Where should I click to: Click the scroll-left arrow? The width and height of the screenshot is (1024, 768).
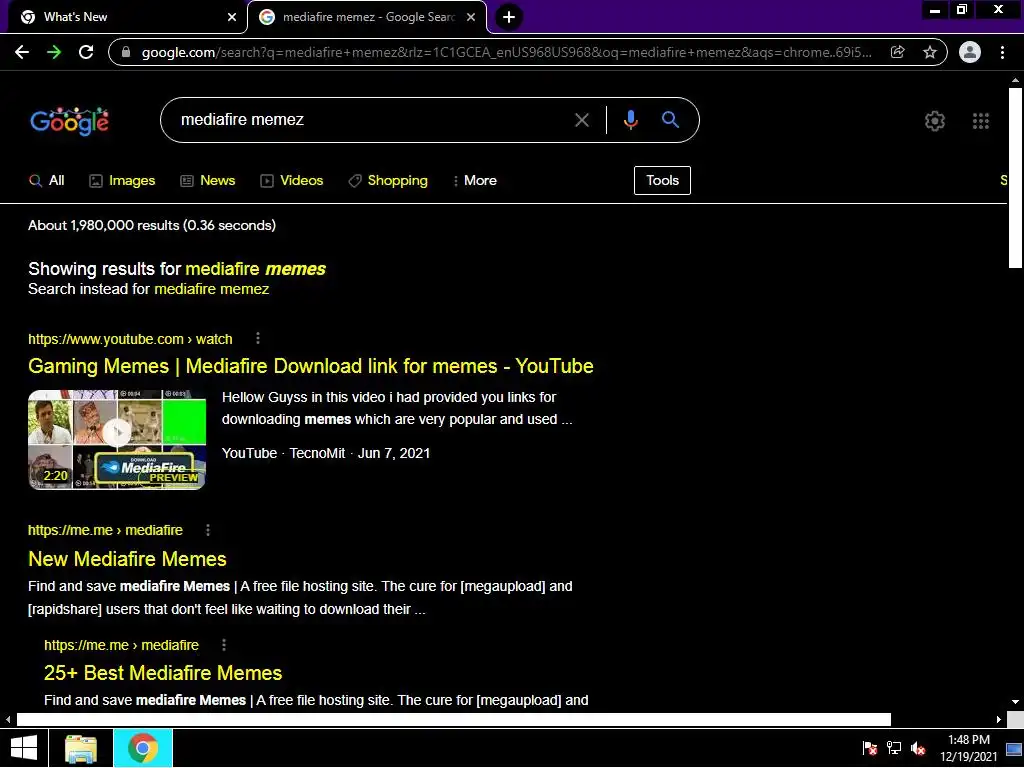8,720
